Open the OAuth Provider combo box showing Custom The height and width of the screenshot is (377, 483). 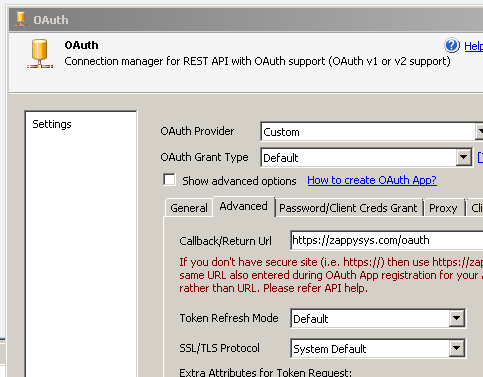[371, 132]
